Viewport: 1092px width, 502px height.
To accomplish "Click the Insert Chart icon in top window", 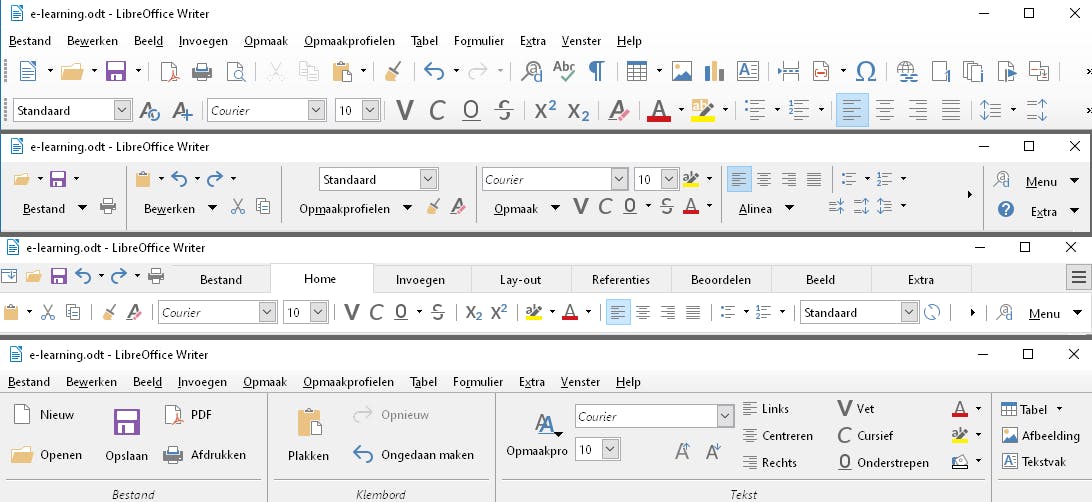I will (x=715, y=70).
